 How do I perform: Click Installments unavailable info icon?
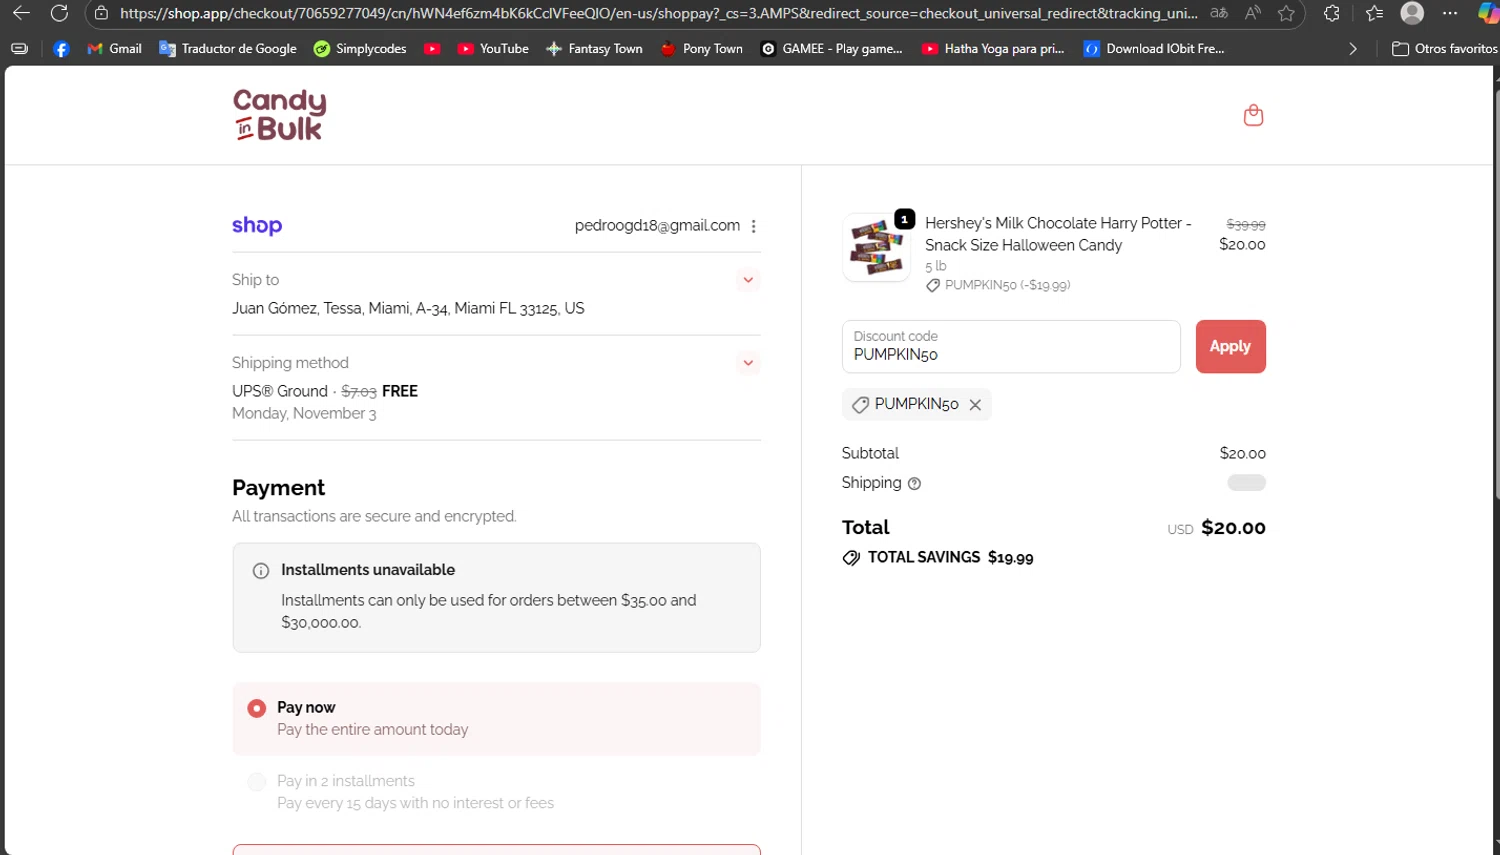[261, 571]
